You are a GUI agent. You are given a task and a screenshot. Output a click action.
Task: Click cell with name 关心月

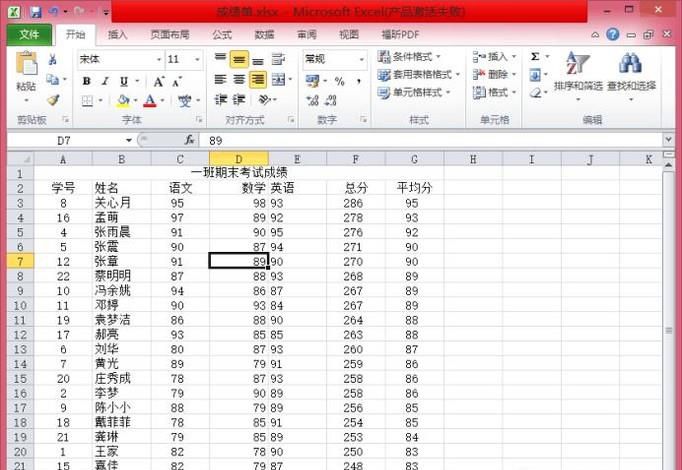pos(121,203)
